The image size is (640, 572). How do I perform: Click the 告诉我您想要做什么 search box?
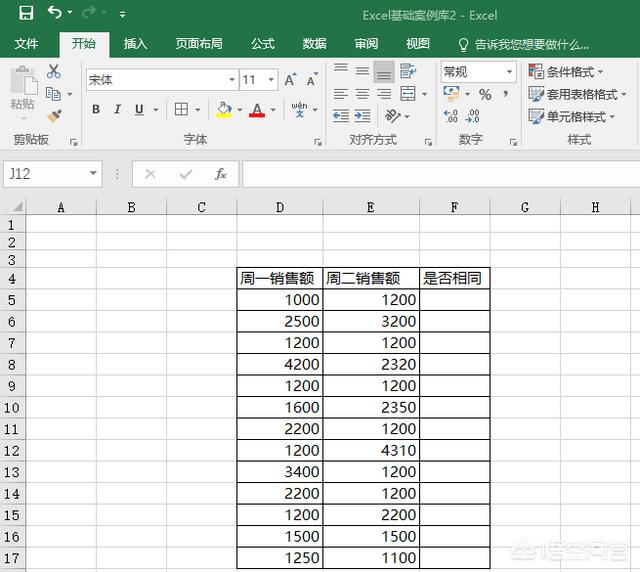[x=524, y=44]
